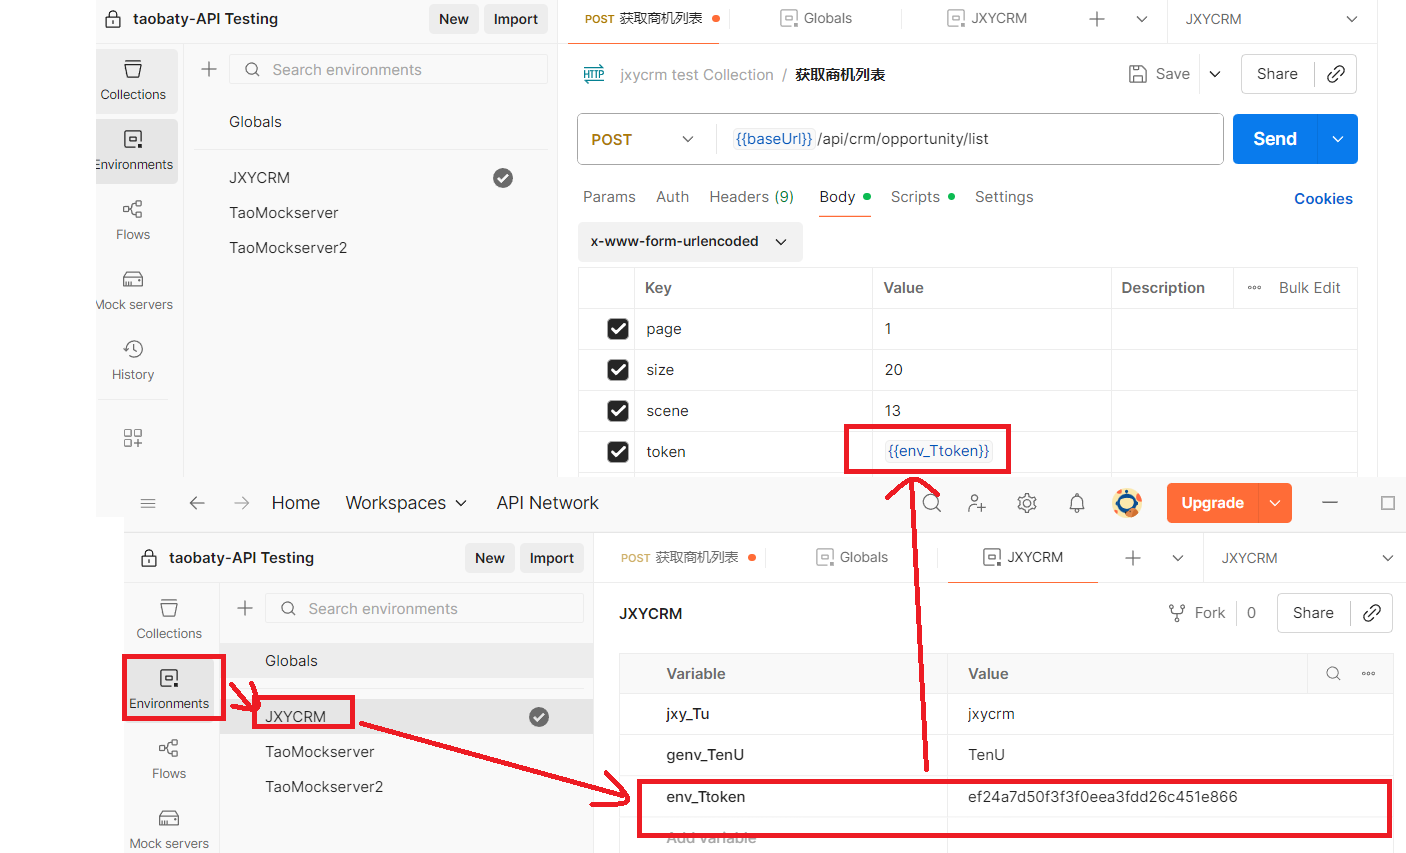Click the hamburger menu icon left of Home

pyautogui.click(x=148, y=503)
